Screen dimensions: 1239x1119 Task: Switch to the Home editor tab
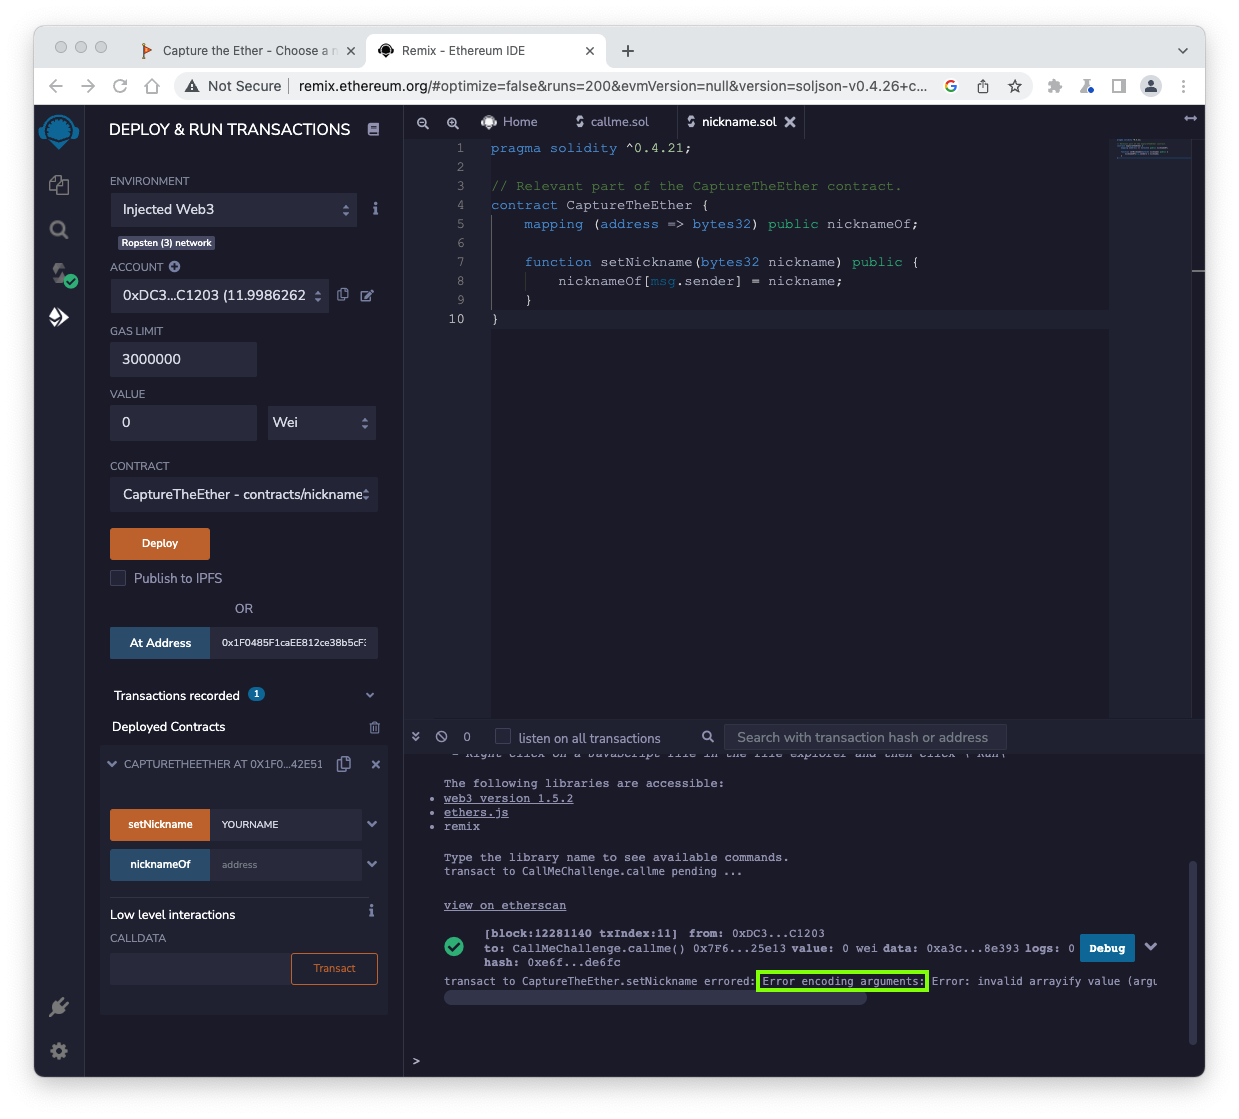[x=510, y=122]
